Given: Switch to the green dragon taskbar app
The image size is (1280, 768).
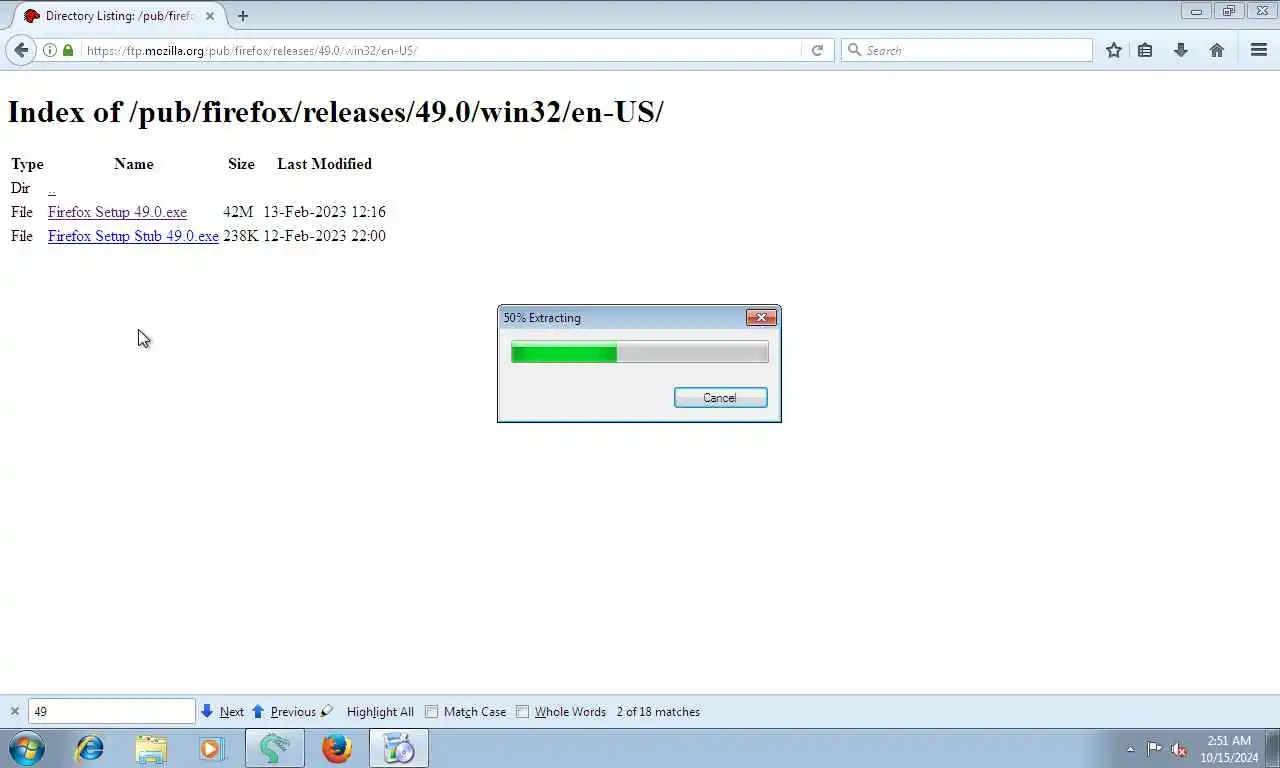Looking at the screenshot, I should tap(275, 748).
